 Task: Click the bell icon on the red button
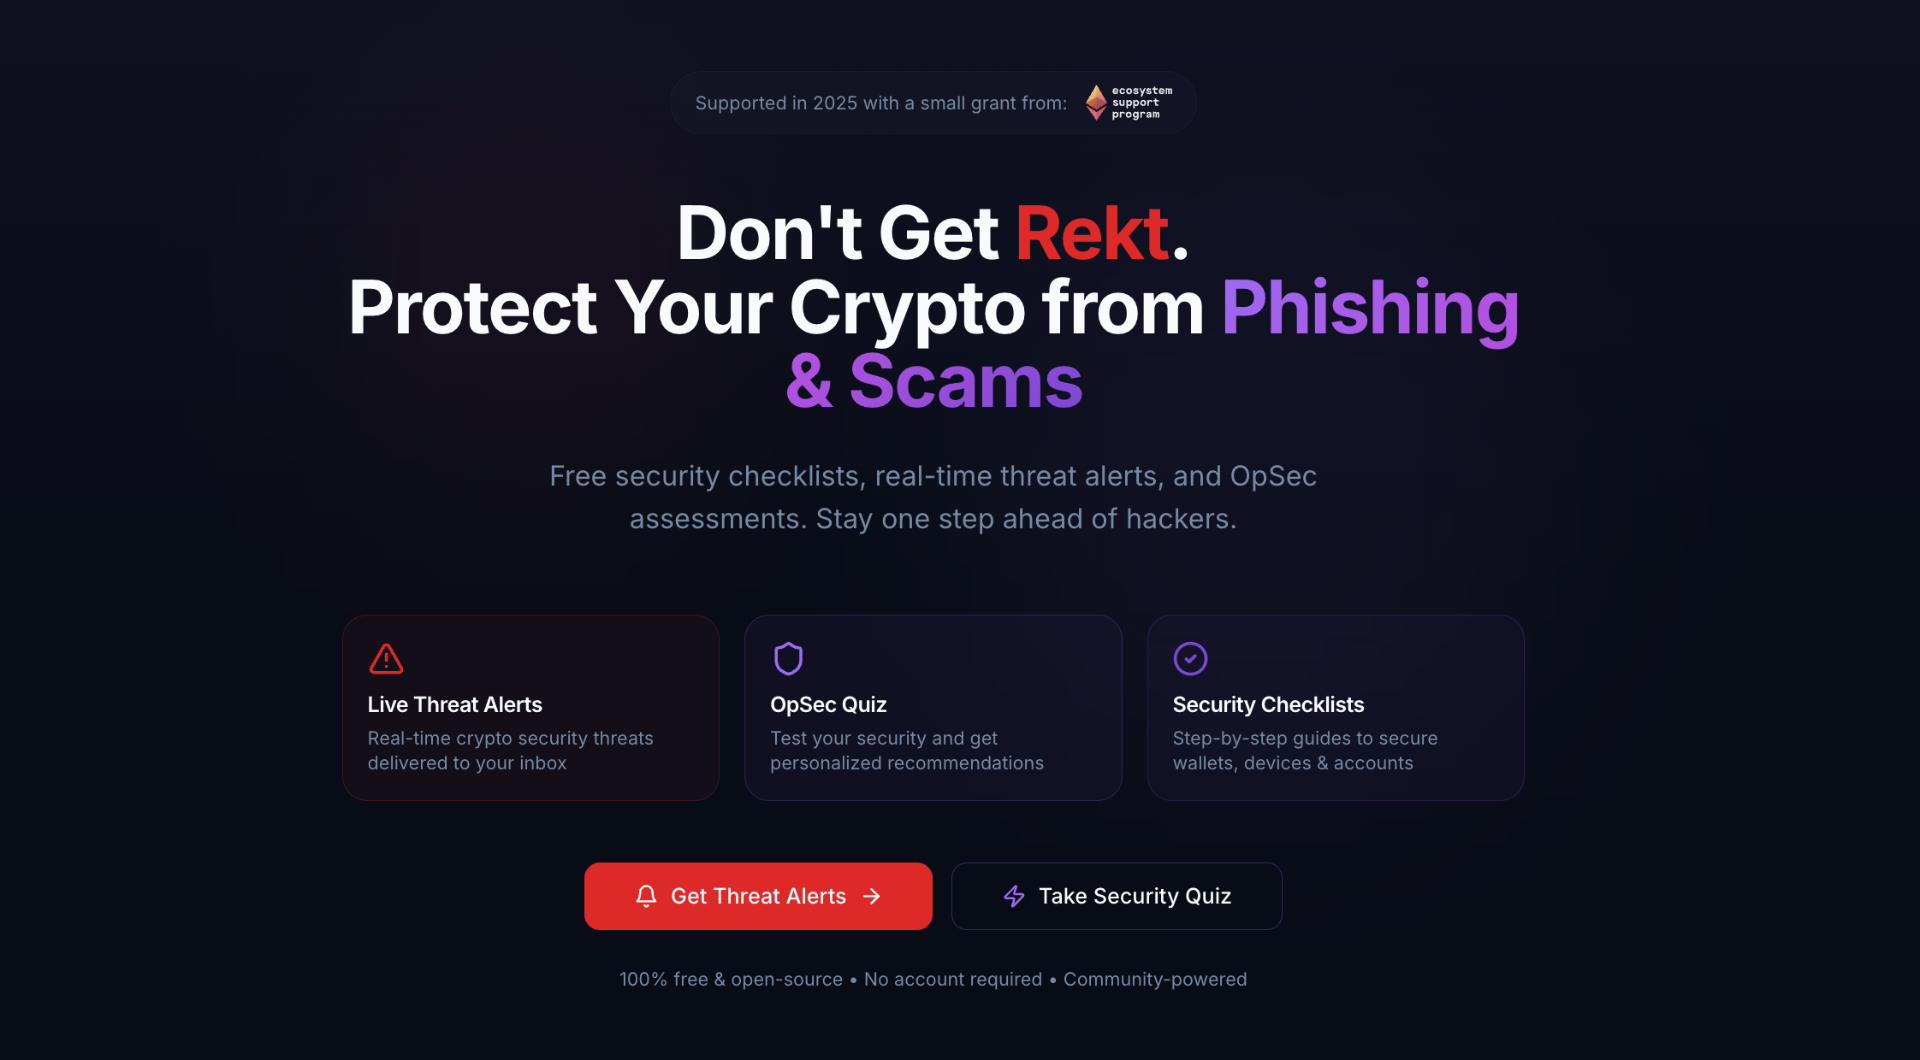pos(646,896)
